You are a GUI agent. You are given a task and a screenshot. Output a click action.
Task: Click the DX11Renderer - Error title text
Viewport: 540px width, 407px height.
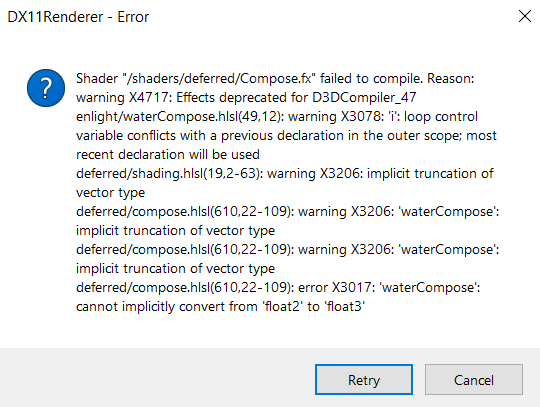point(78,17)
